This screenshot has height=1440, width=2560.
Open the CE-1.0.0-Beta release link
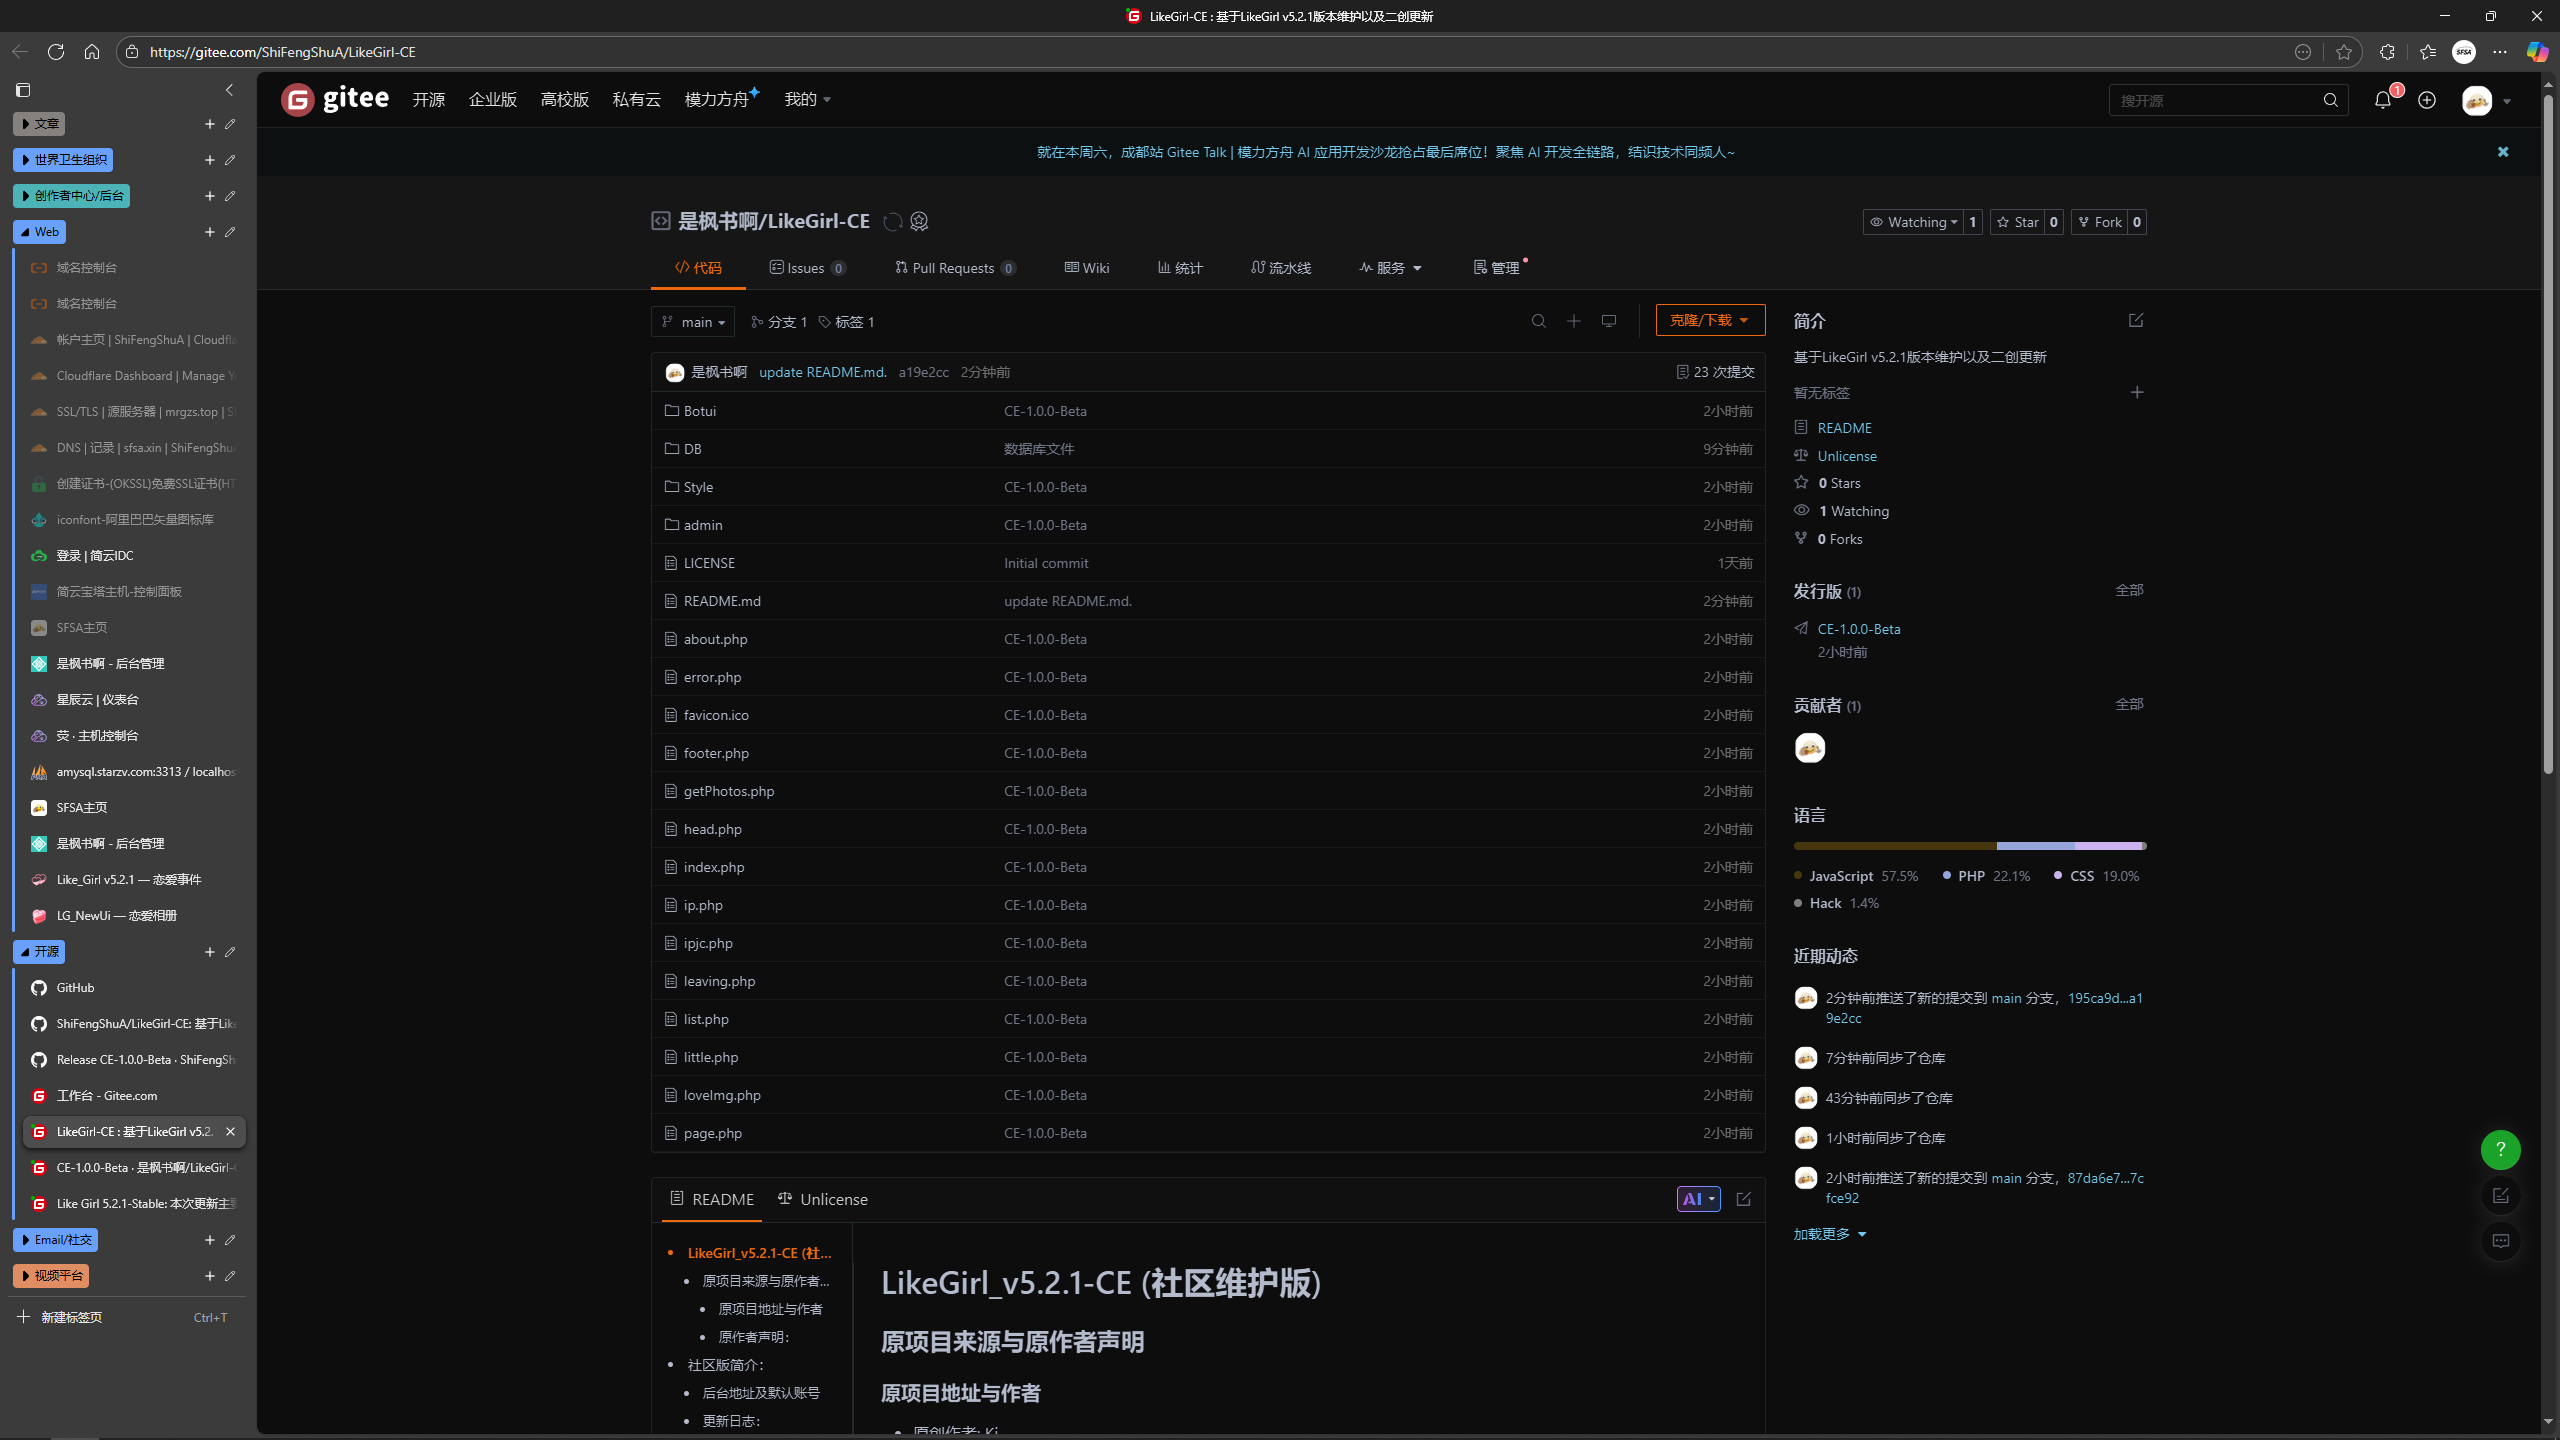[x=1859, y=629]
